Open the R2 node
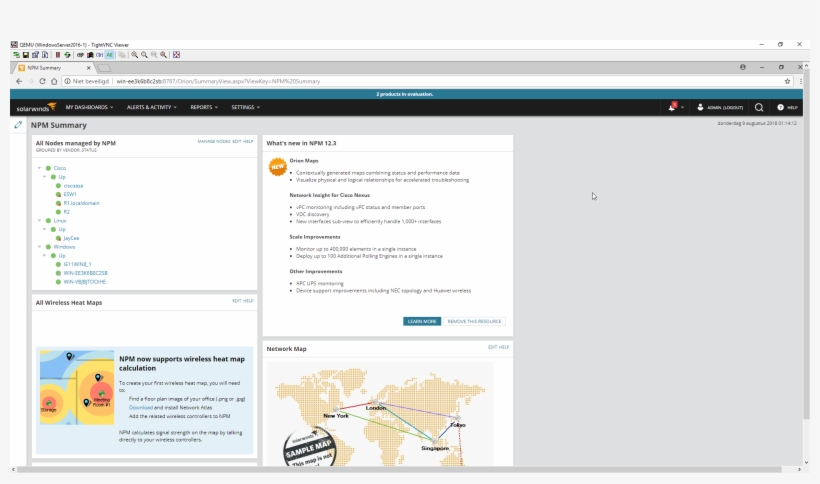This screenshot has height=484, width=820. (x=66, y=212)
